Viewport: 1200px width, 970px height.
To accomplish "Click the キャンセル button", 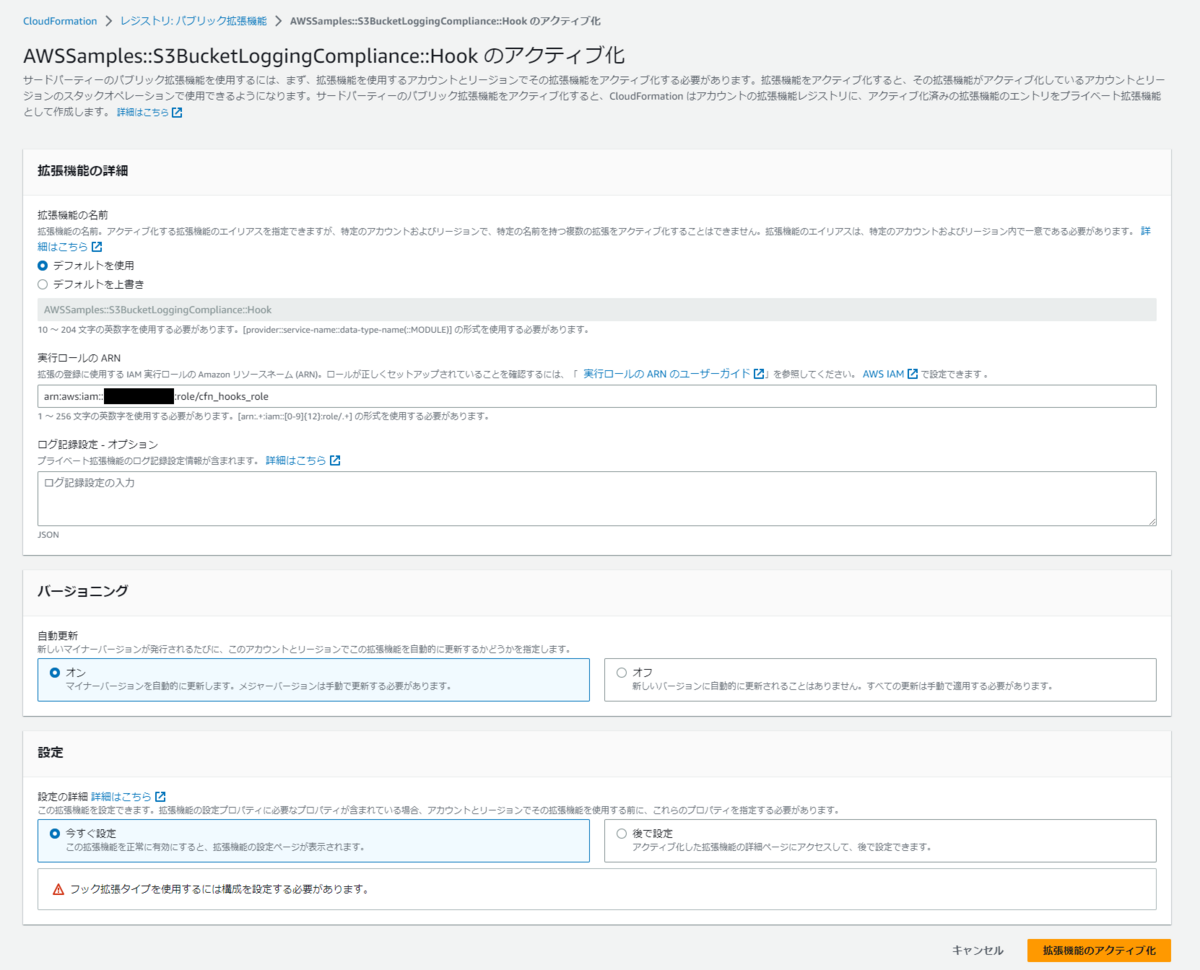I will (977, 951).
